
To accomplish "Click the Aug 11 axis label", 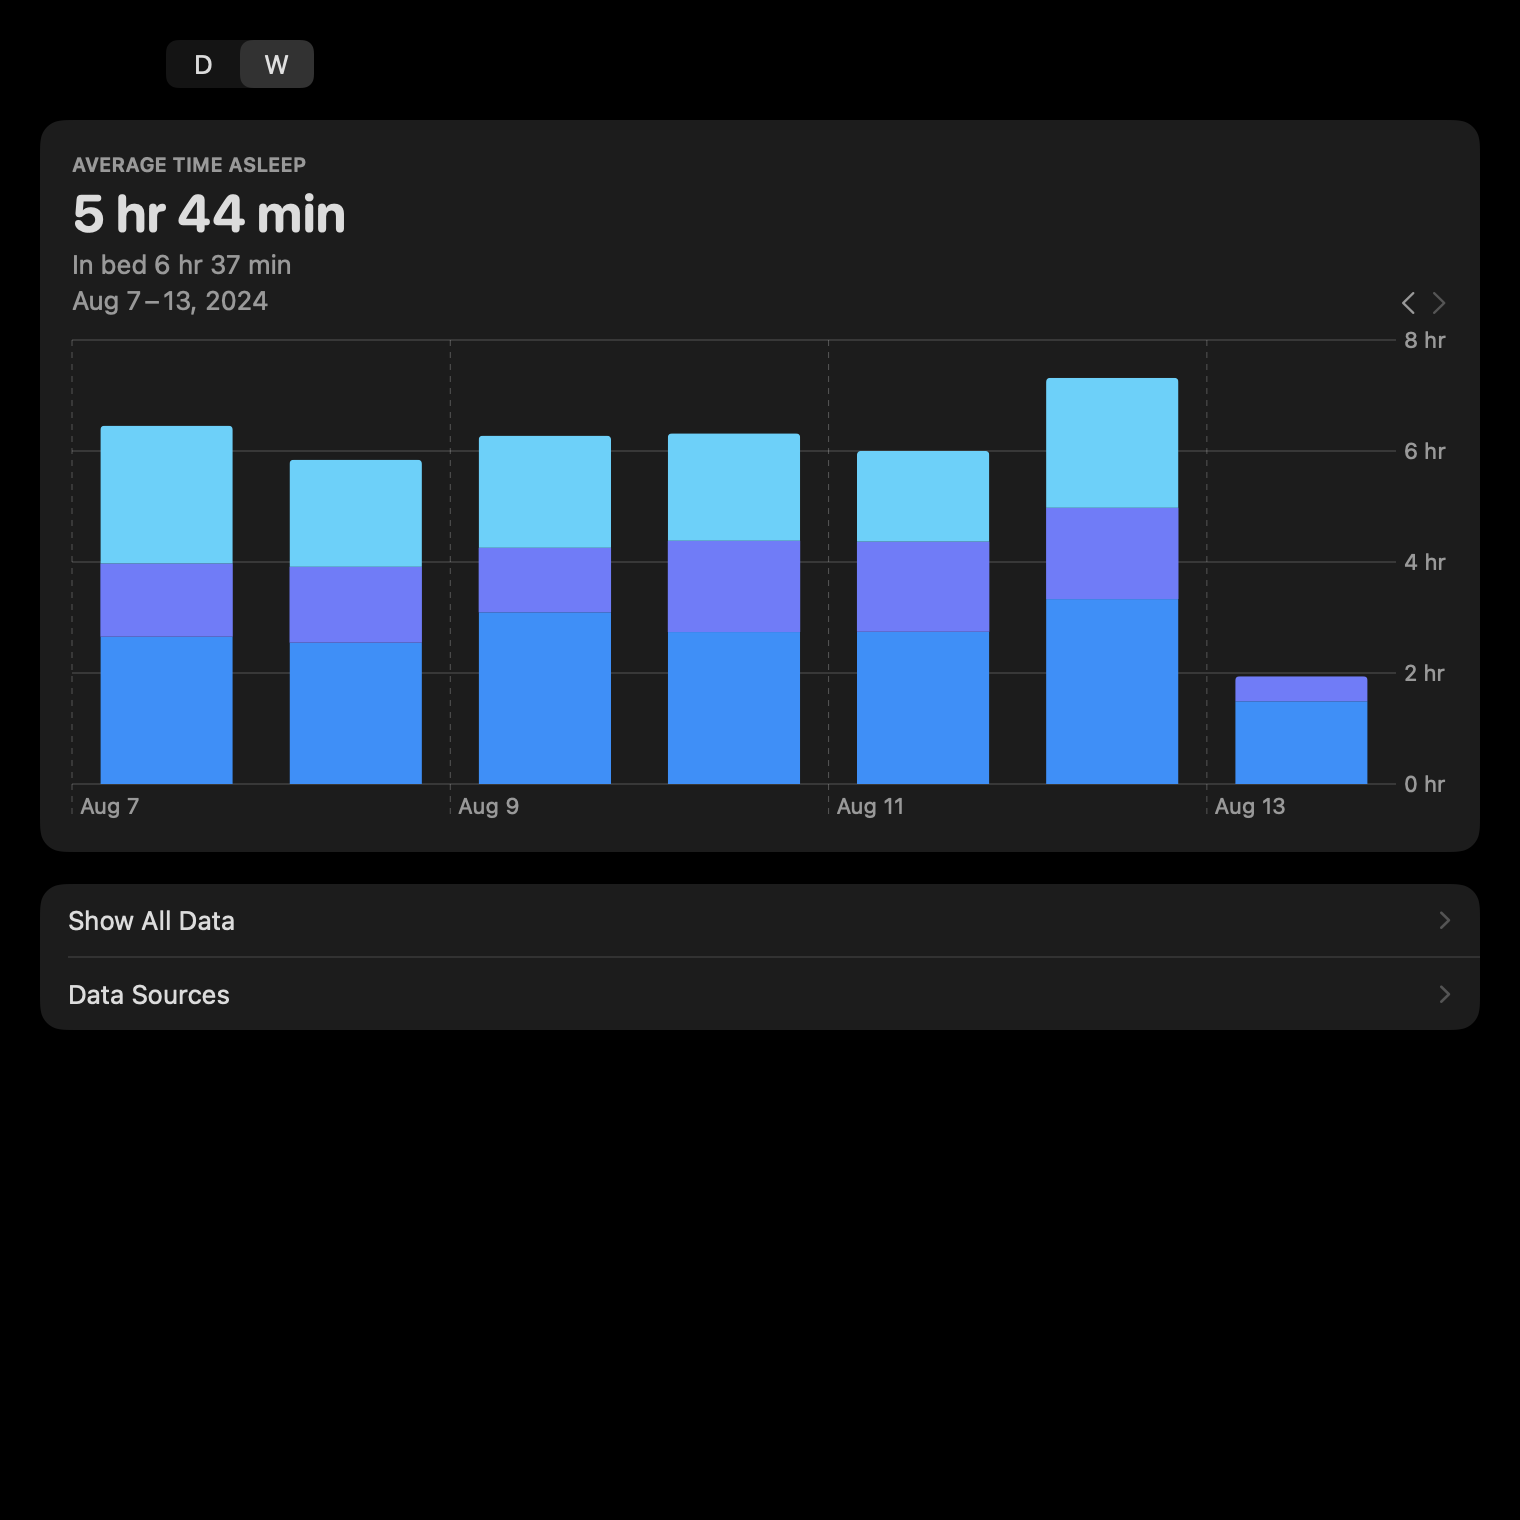I will tap(870, 807).
